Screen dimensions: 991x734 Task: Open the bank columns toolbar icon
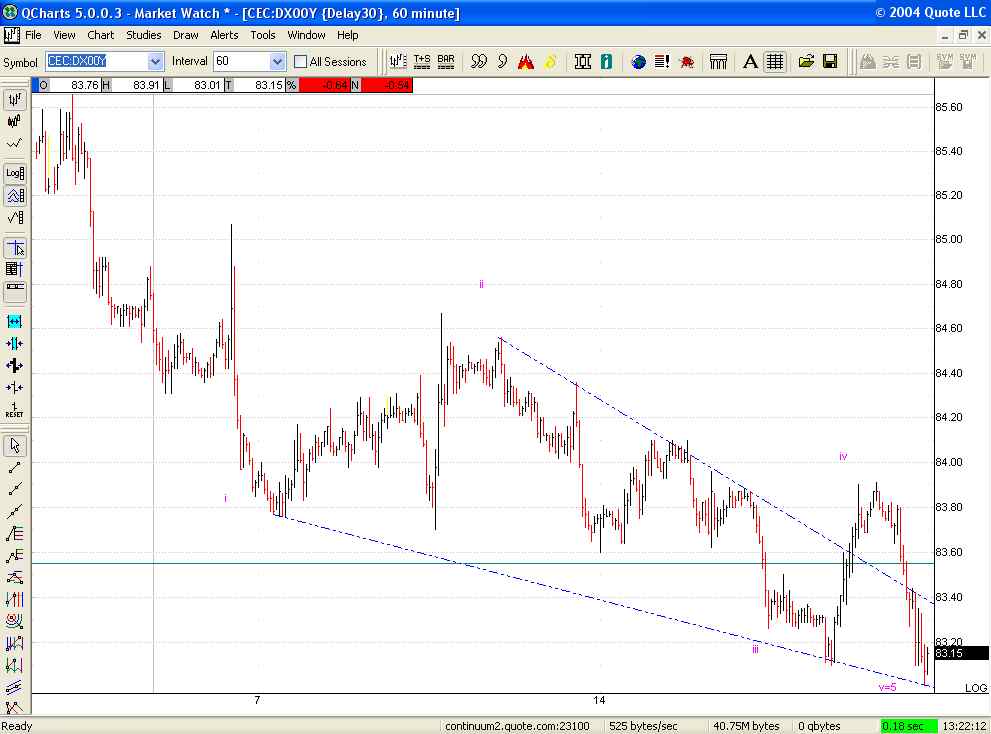(x=718, y=61)
